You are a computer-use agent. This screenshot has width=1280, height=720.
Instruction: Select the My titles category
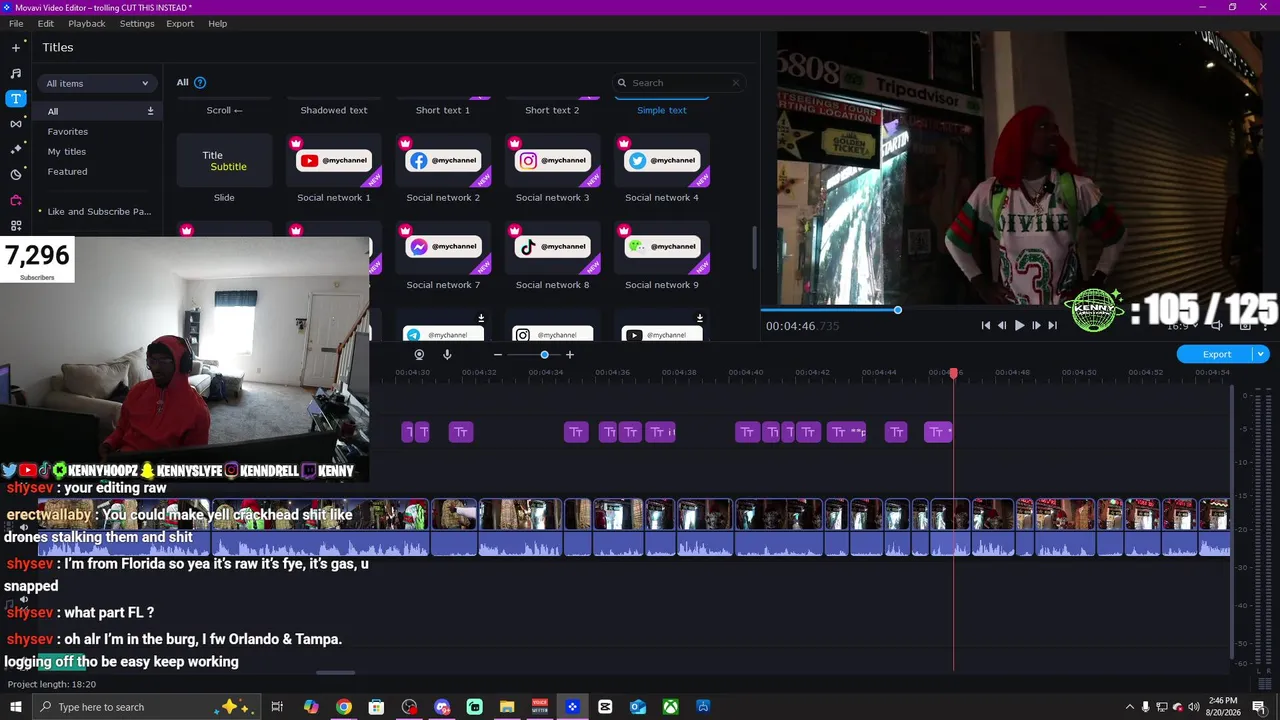[x=67, y=151]
